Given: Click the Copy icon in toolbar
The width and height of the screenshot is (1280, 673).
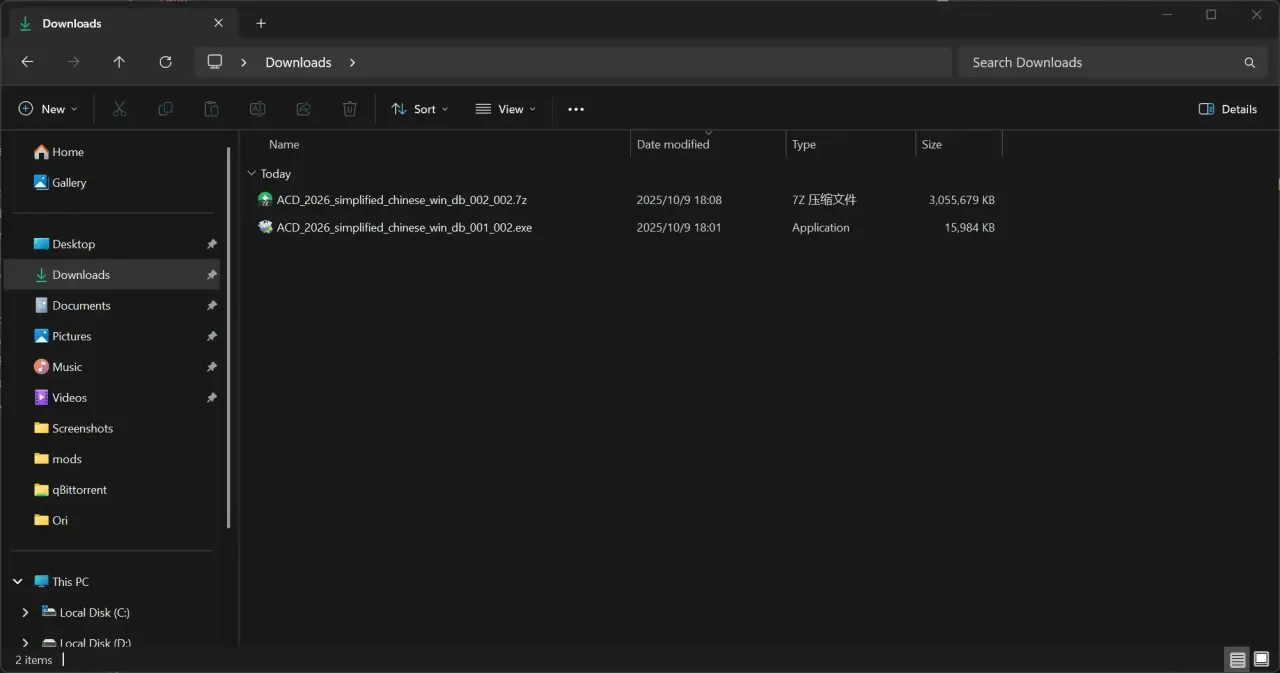Looking at the screenshot, I should (x=165, y=109).
